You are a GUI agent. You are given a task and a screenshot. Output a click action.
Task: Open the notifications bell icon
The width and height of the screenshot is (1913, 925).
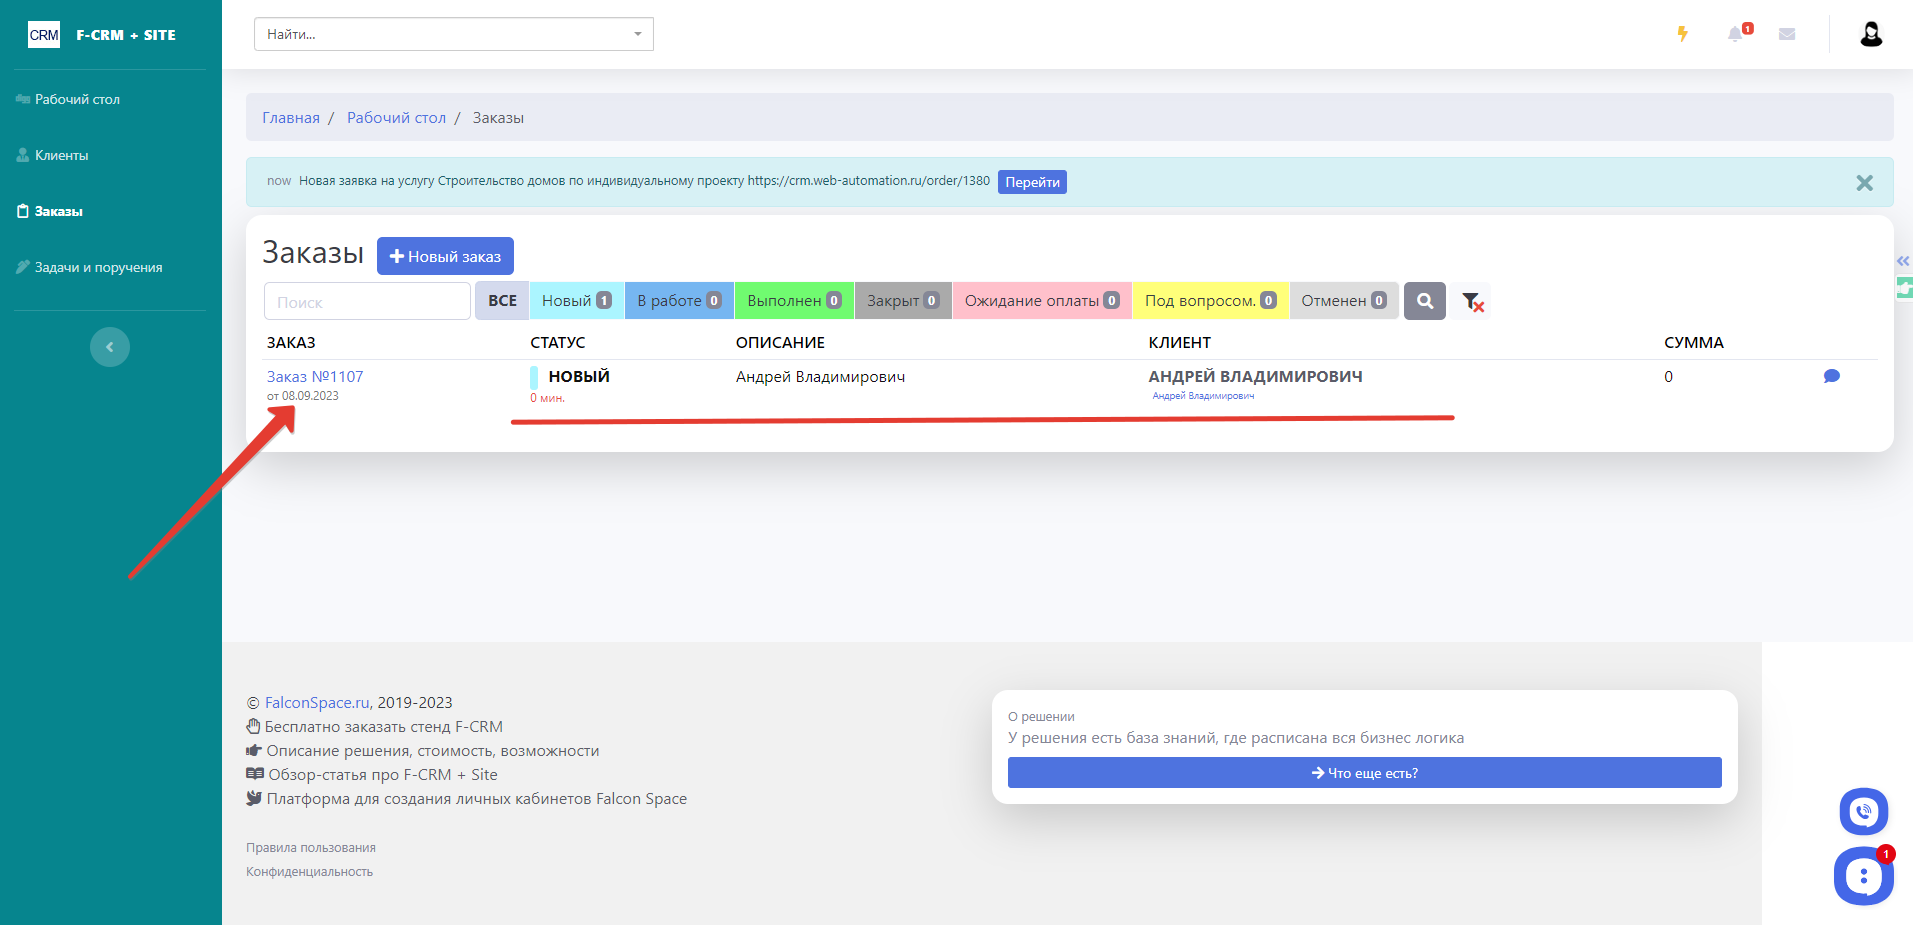[x=1735, y=34]
